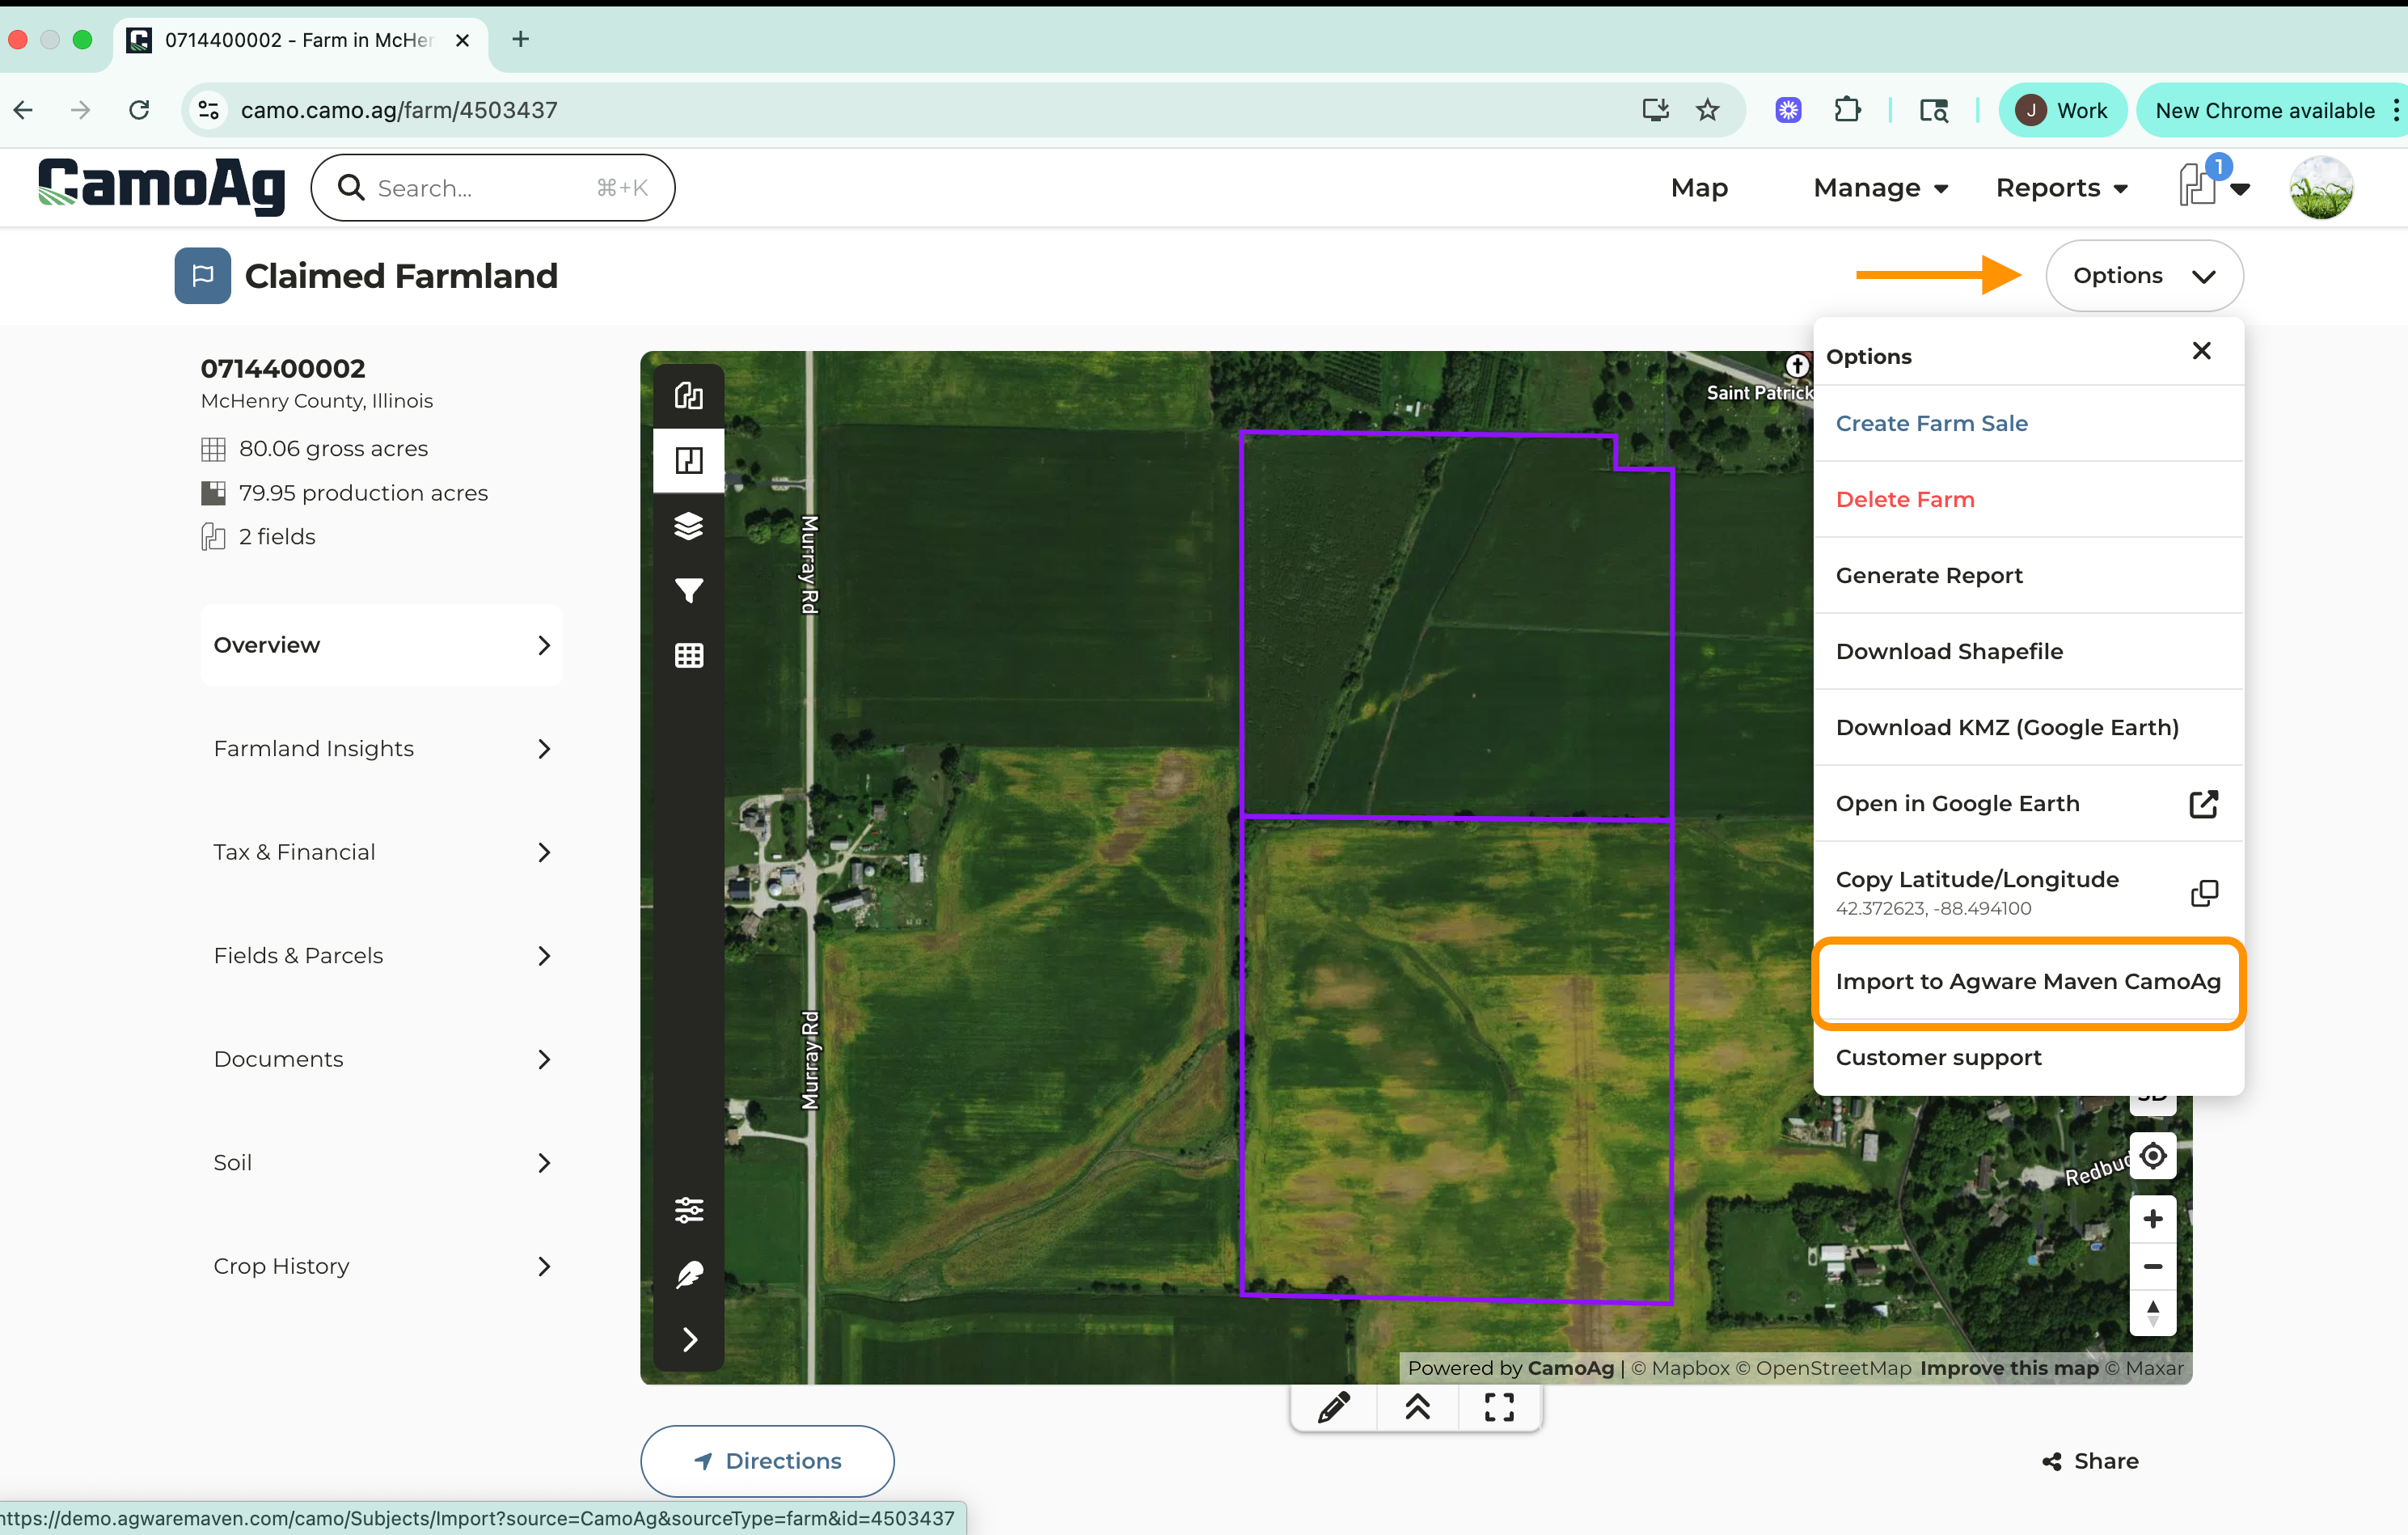Click the browser address bar URL
The image size is (2408, 1535).
pyautogui.click(x=399, y=110)
